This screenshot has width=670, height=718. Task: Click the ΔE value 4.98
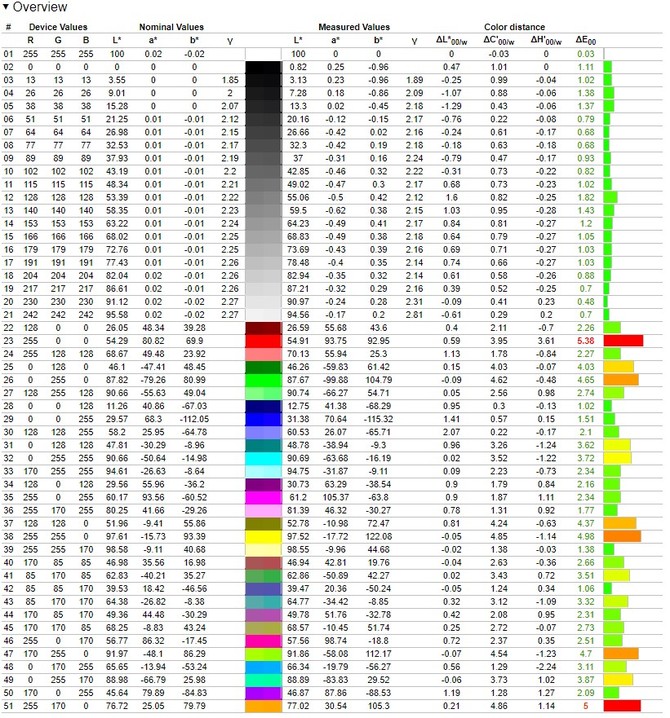[586, 537]
